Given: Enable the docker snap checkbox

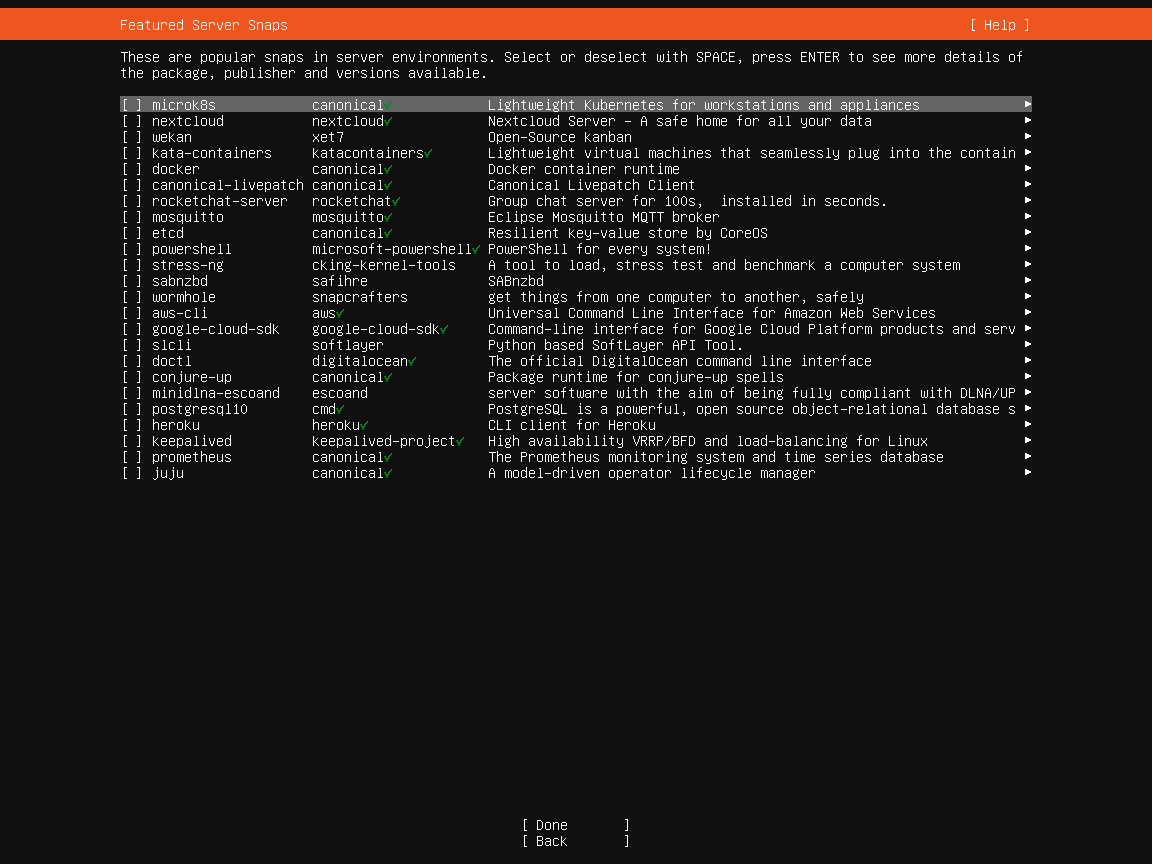Looking at the screenshot, I should coord(132,169).
